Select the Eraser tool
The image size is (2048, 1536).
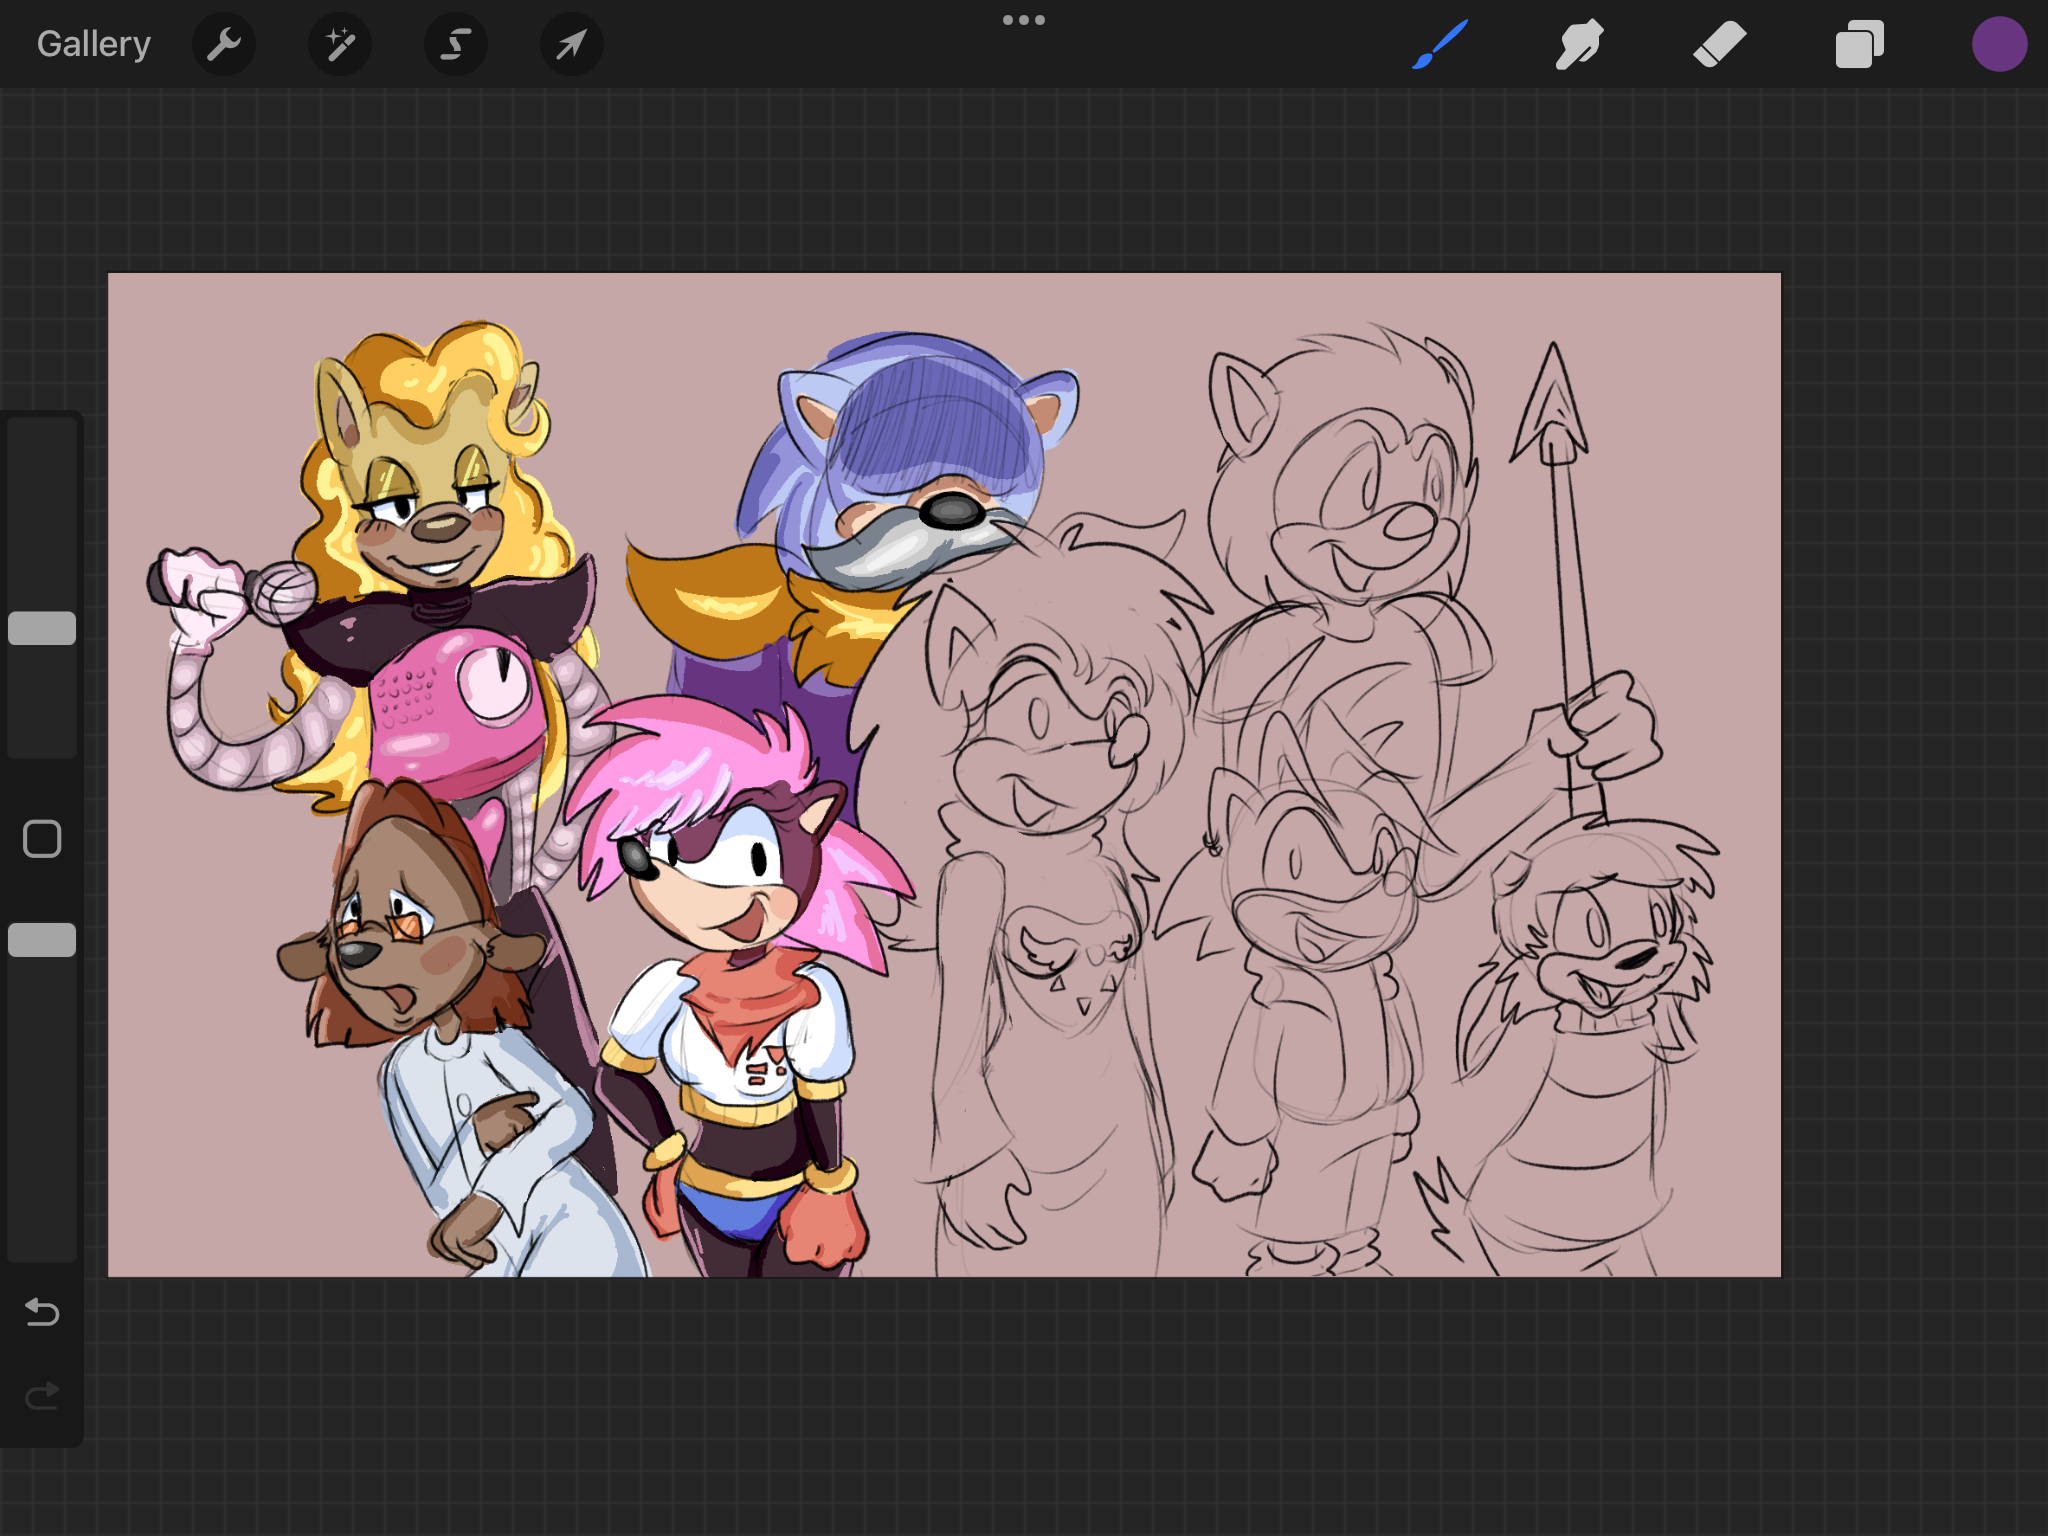click(x=1719, y=44)
